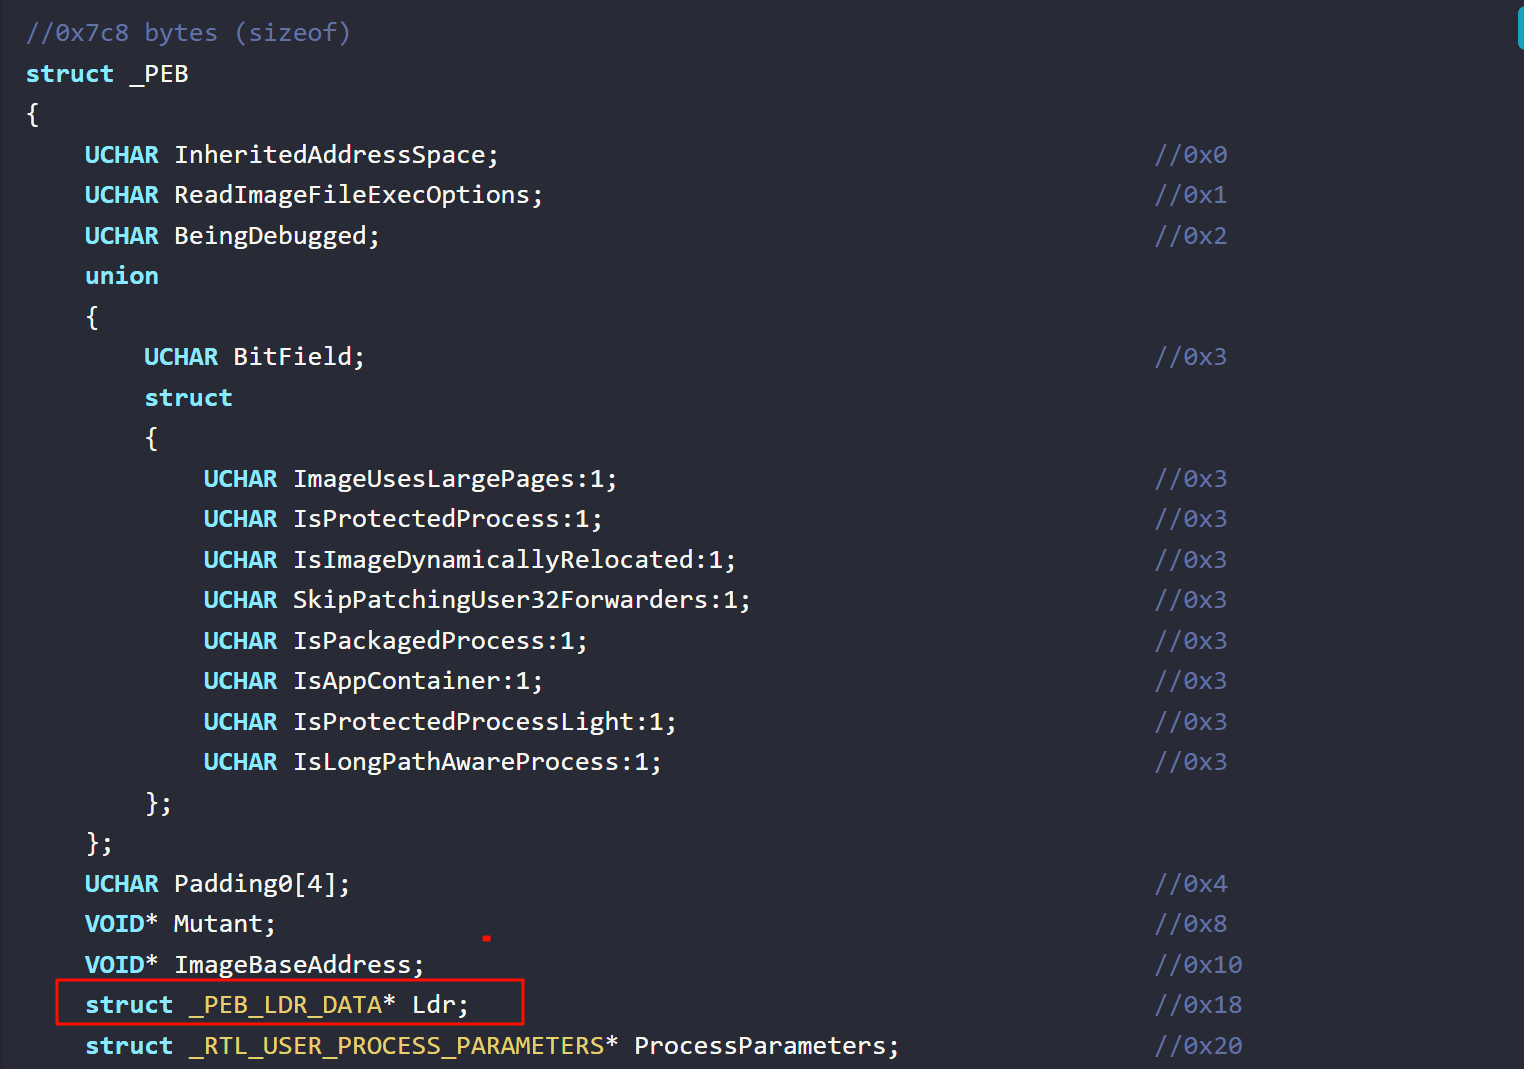
Task: Click the _PEB_LDR_DATA type name
Action: 286,1004
